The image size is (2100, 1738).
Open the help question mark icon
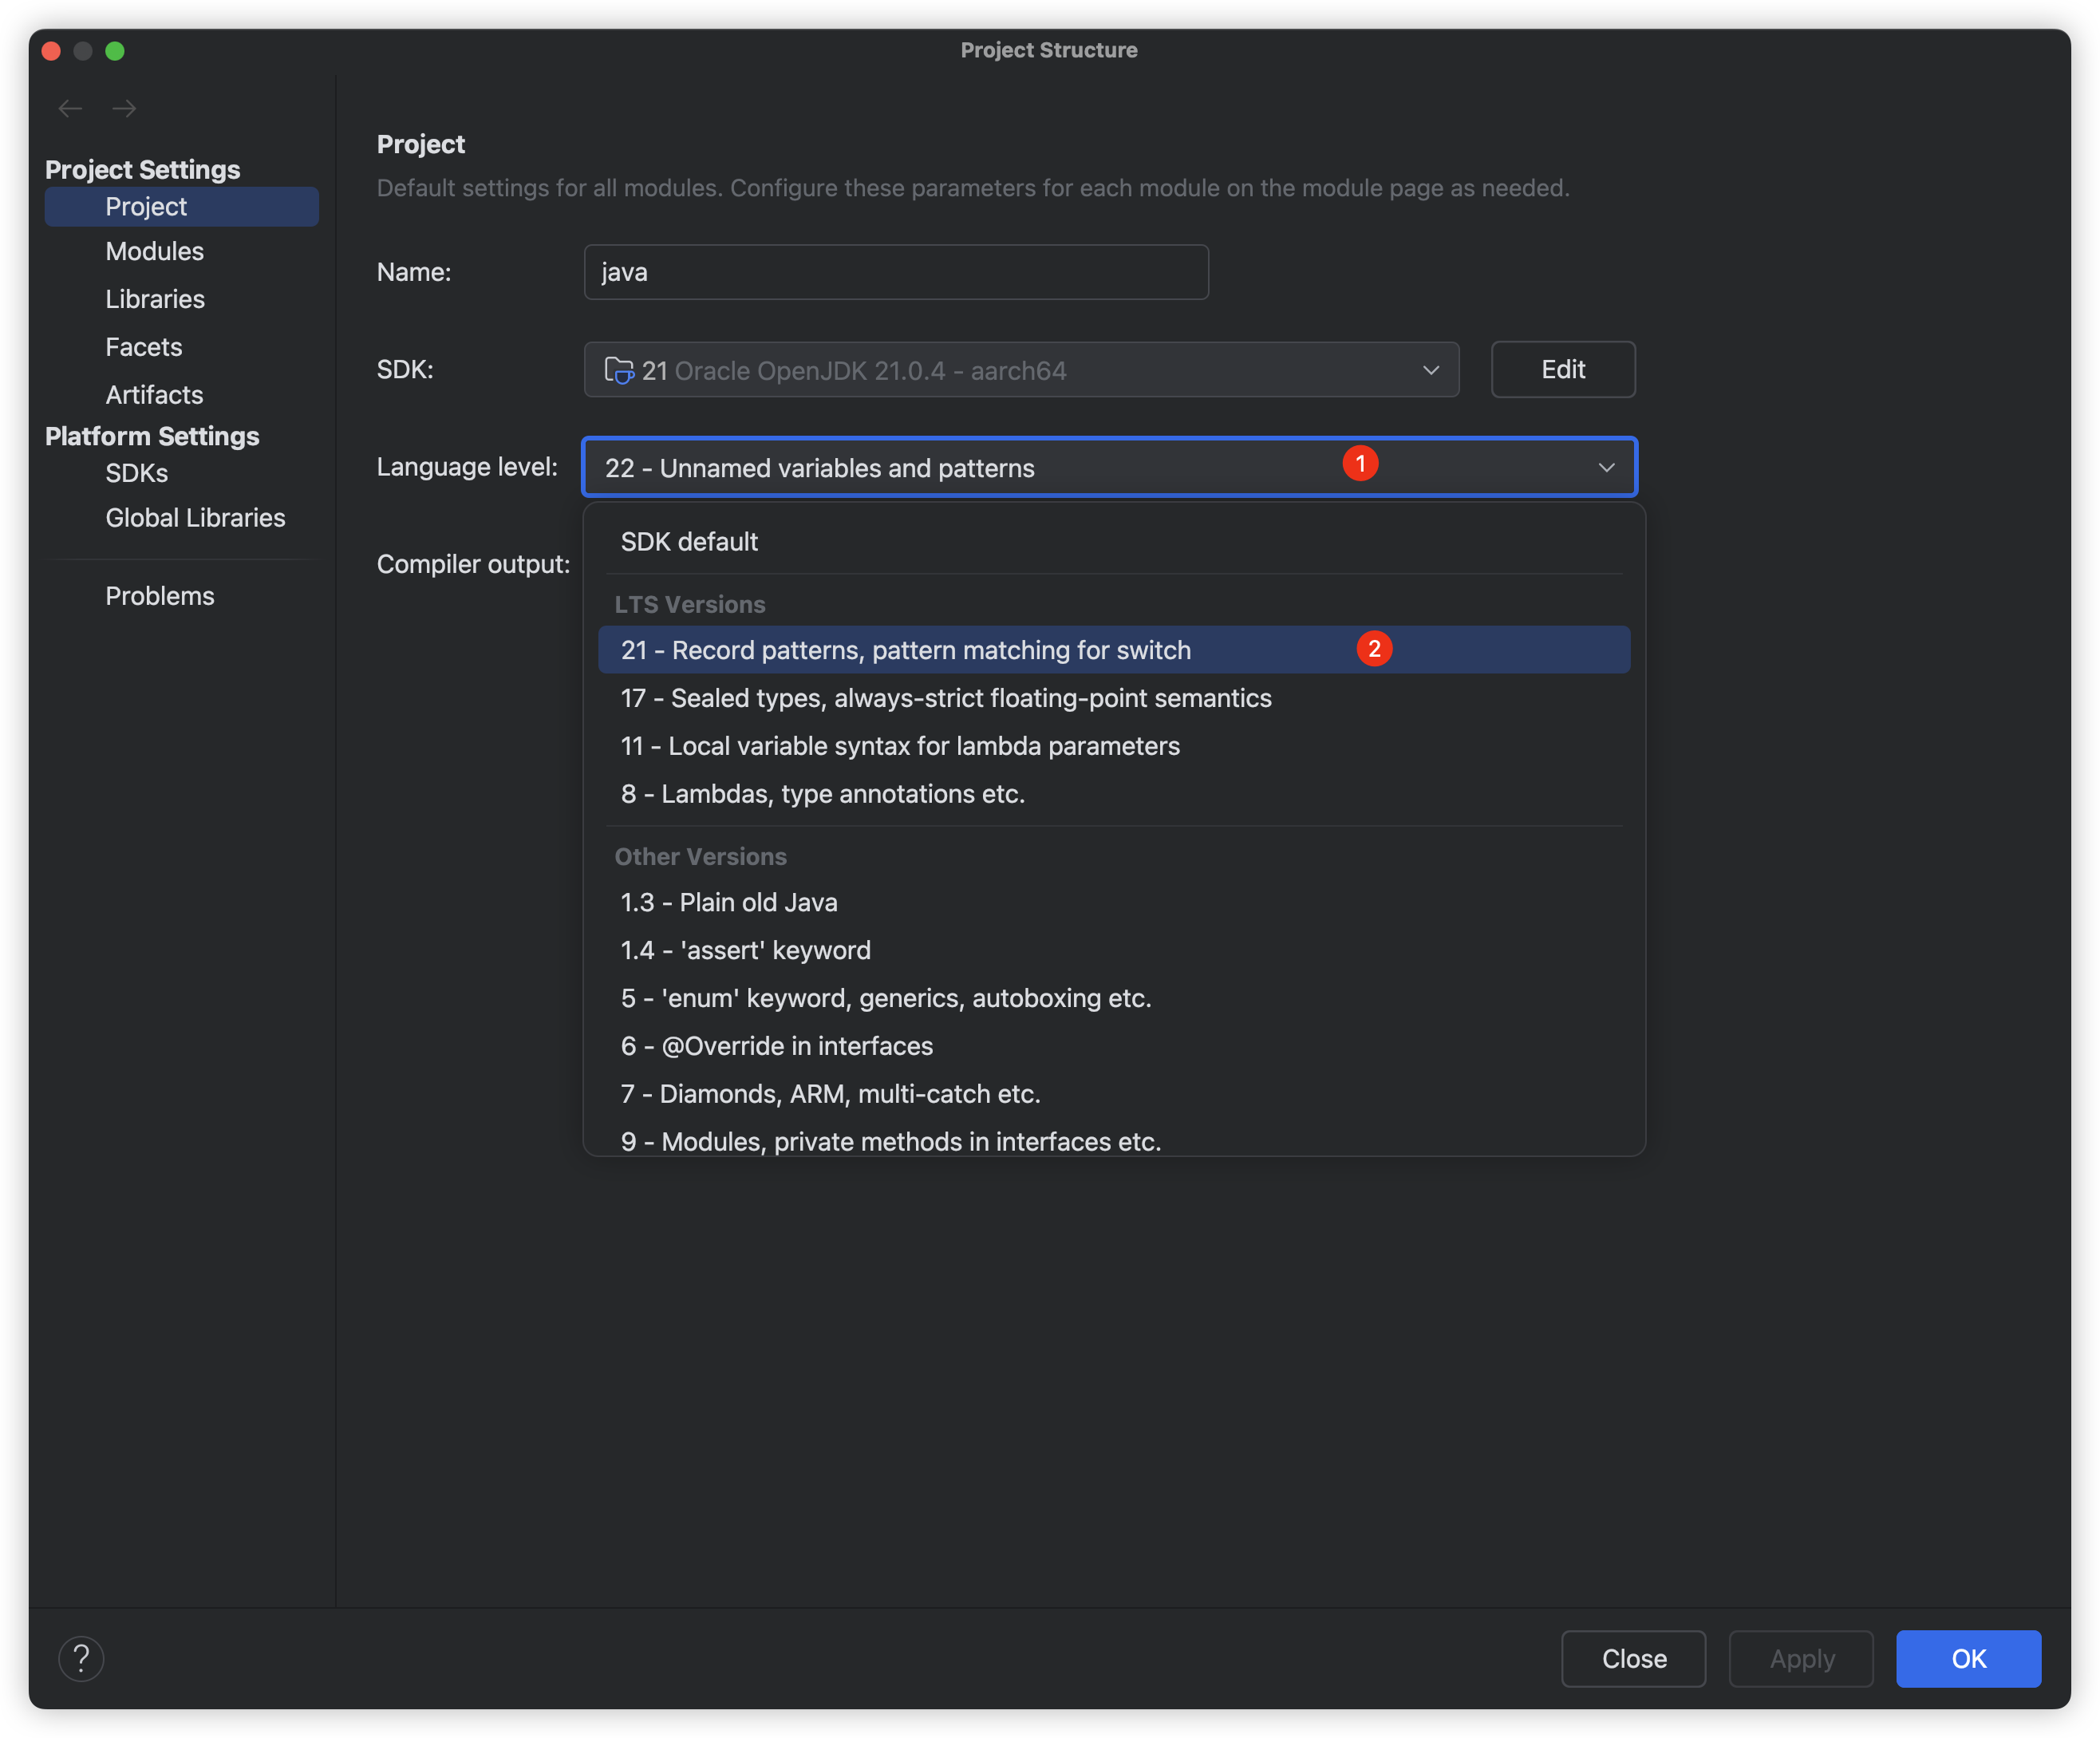(81, 1659)
